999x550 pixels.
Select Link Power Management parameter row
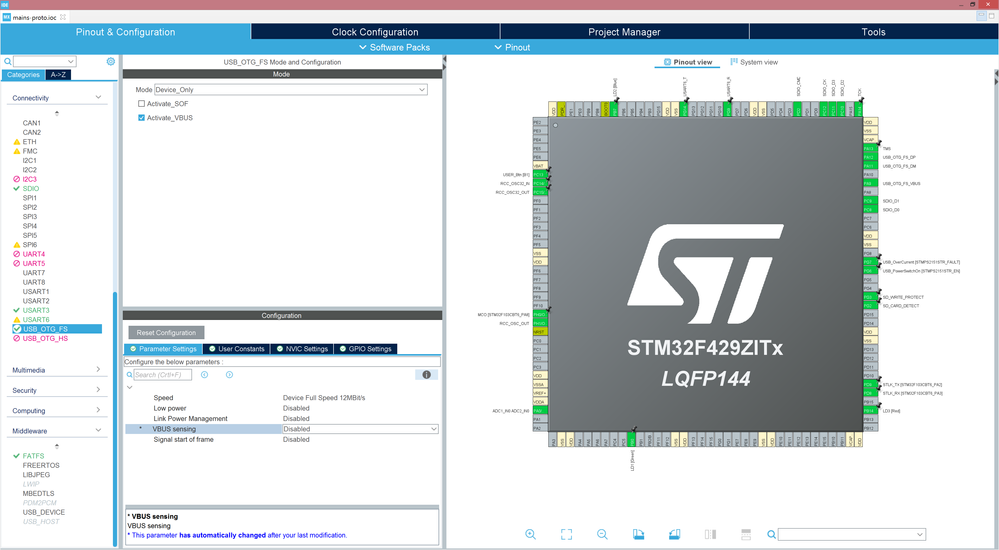(282, 419)
